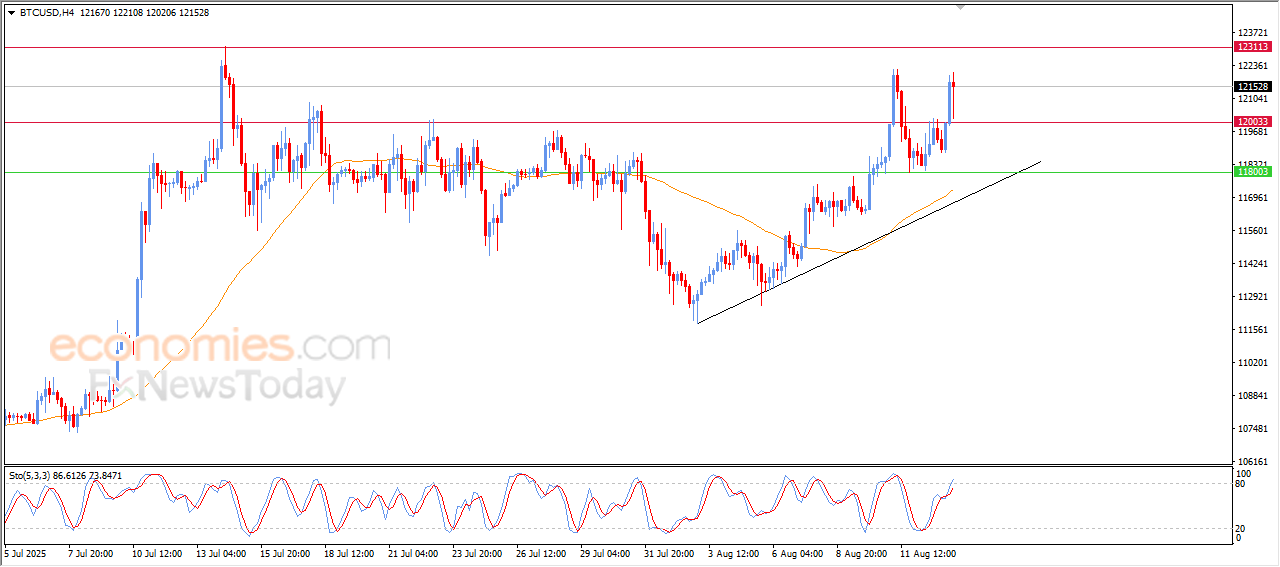Viewport: 1280px width, 567px height.
Task: Click the stochastic 100 level label
Action: tap(1244, 473)
